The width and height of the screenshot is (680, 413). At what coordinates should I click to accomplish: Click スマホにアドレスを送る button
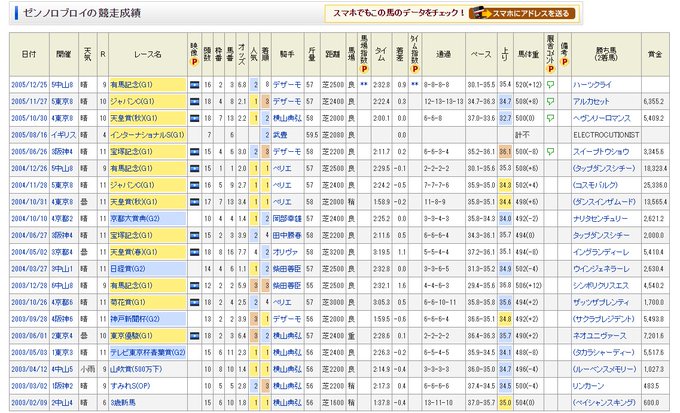point(522,13)
